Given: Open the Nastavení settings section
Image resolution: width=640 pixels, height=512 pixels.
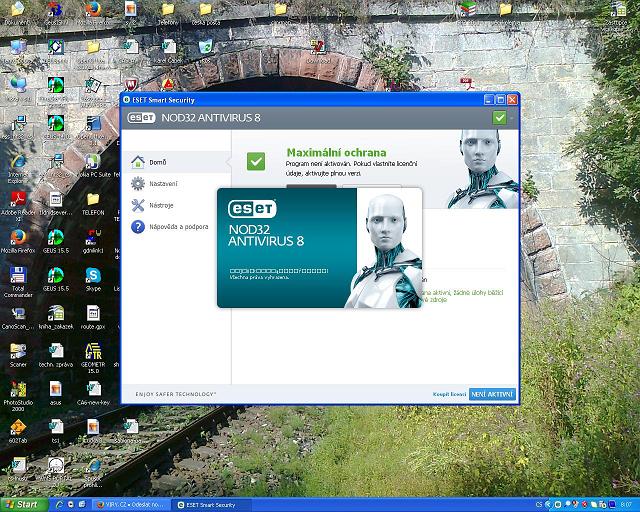Looking at the screenshot, I should point(176,184).
